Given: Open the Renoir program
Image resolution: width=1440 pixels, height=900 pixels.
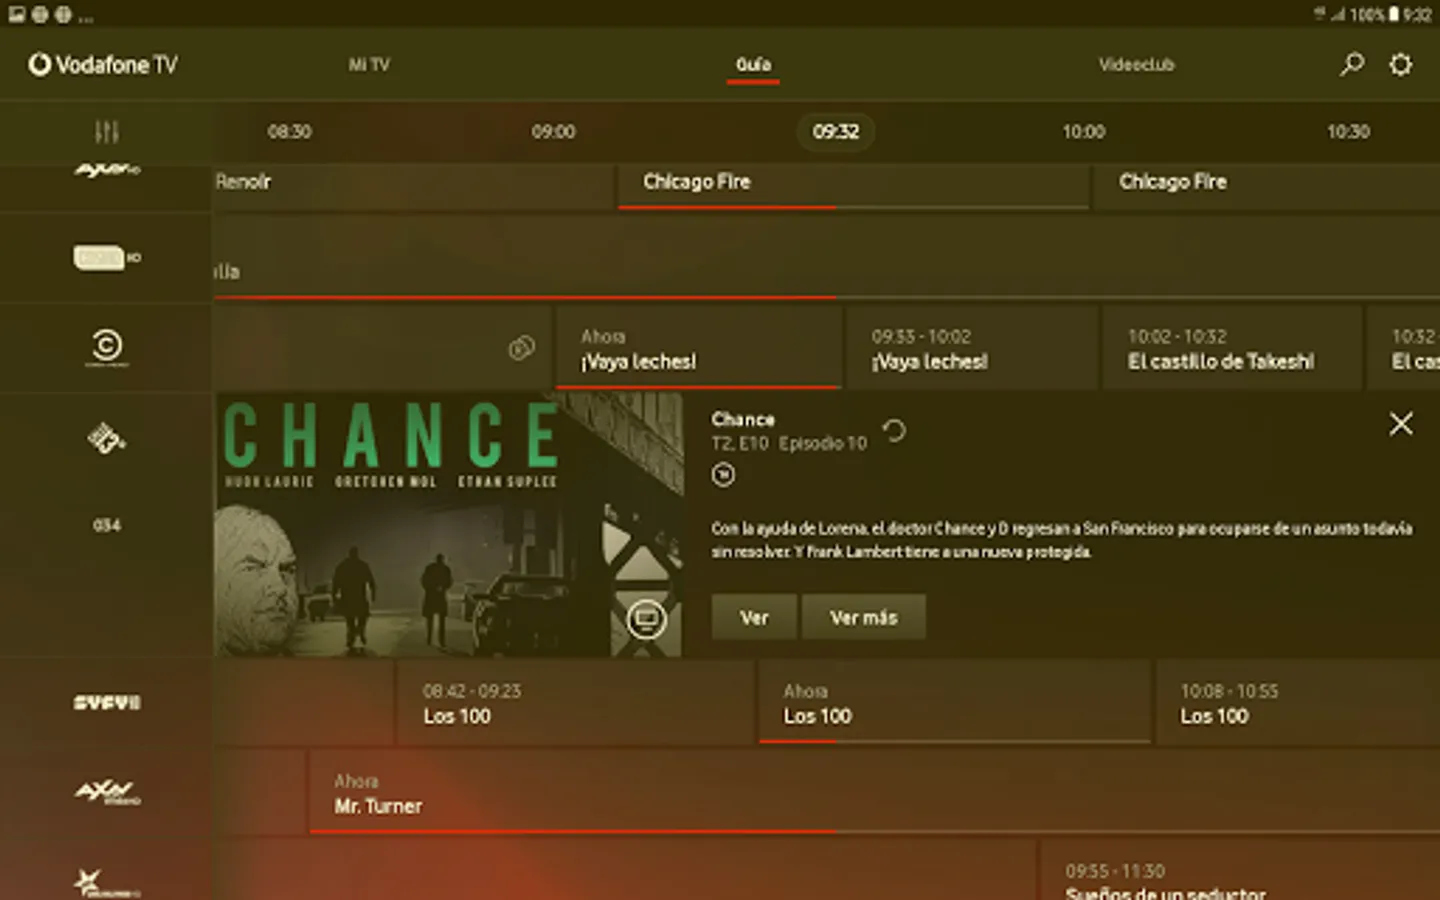Looking at the screenshot, I should (413, 186).
